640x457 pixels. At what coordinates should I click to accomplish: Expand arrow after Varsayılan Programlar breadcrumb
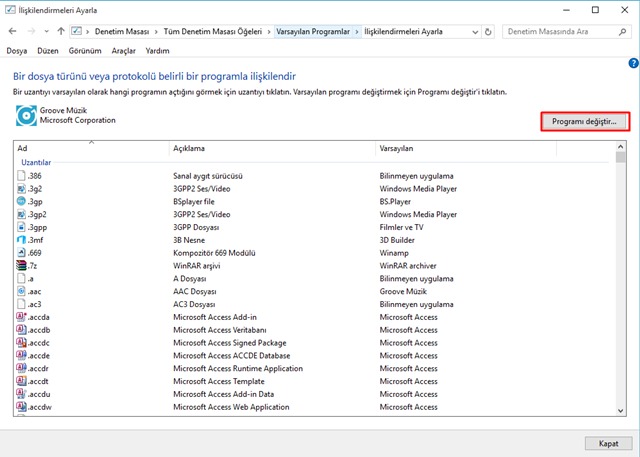(357, 31)
